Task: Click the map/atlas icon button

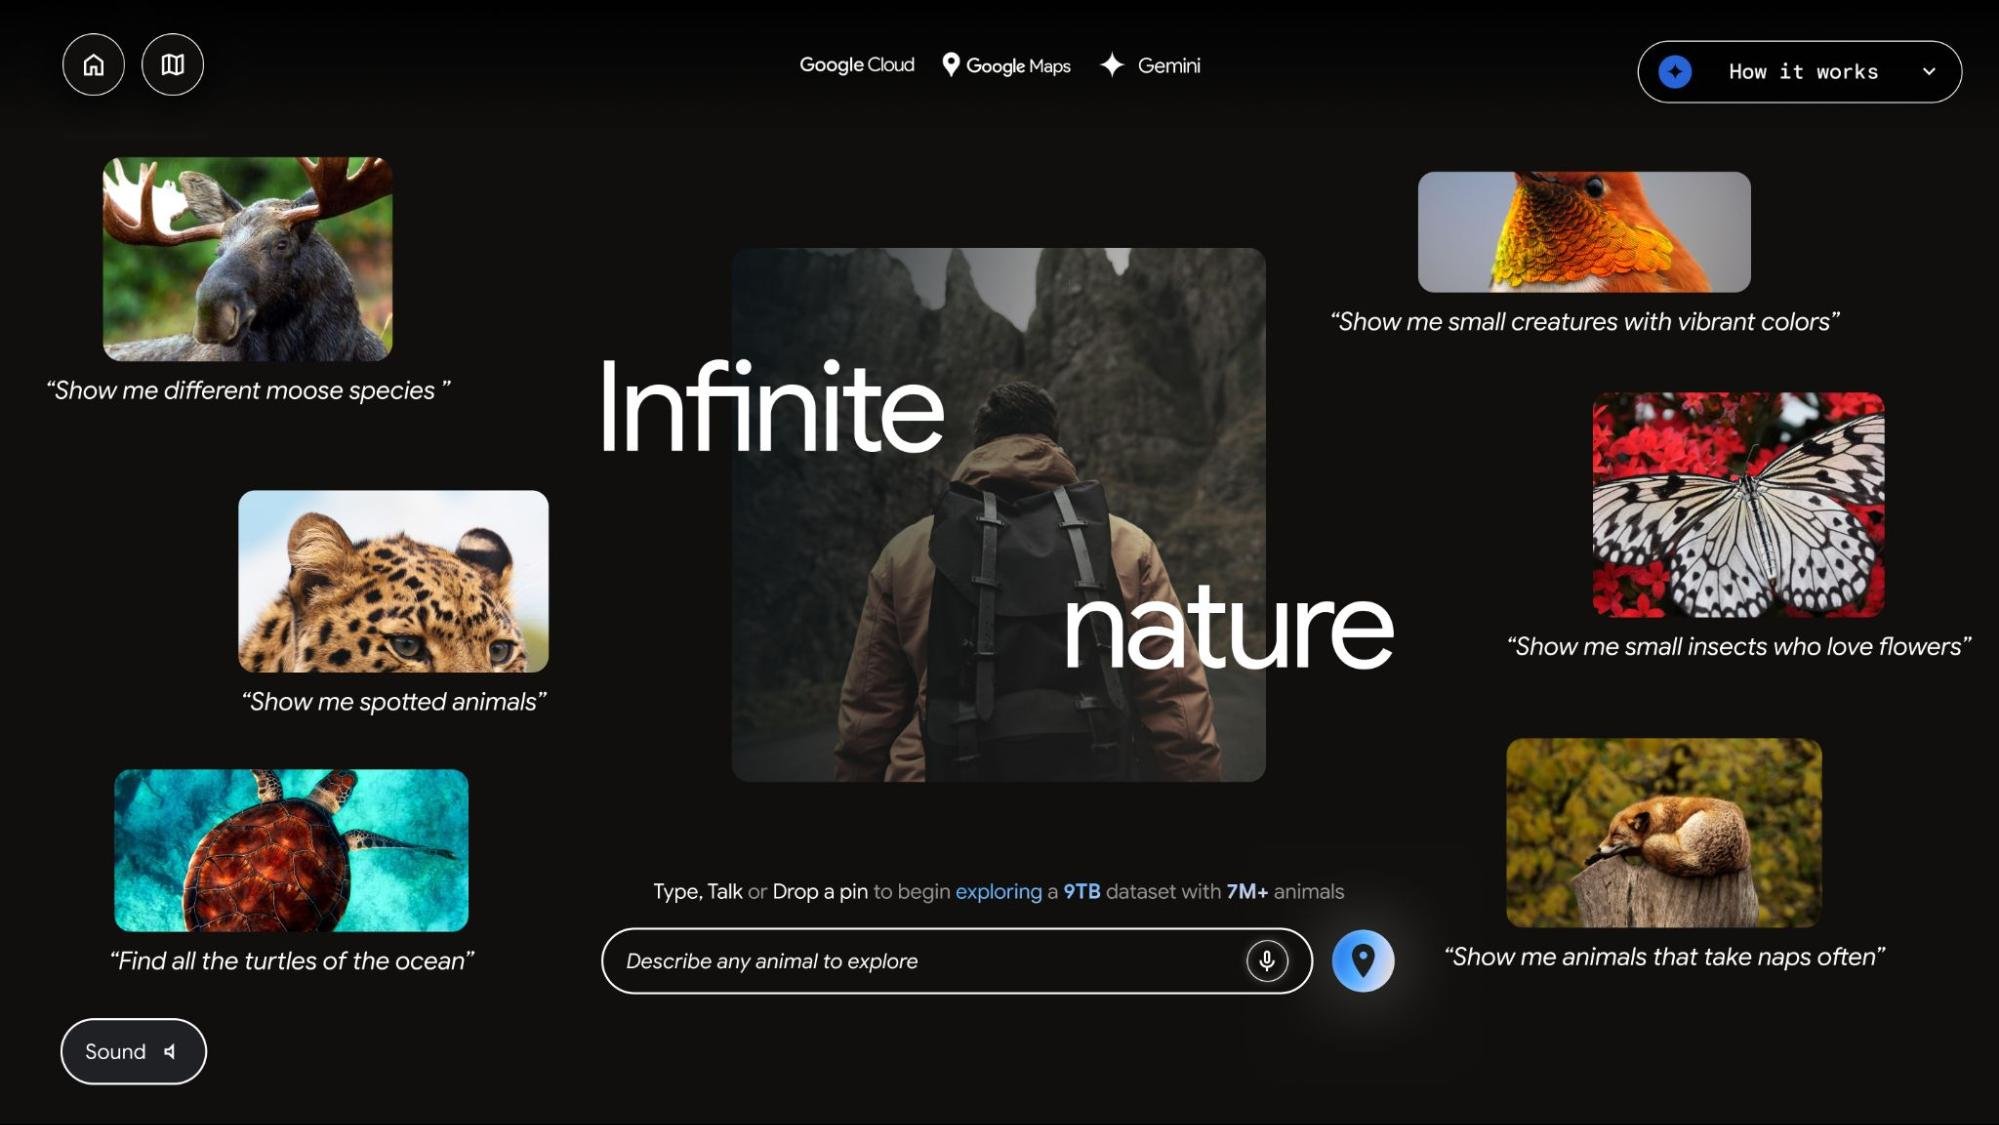Action: (172, 63)
